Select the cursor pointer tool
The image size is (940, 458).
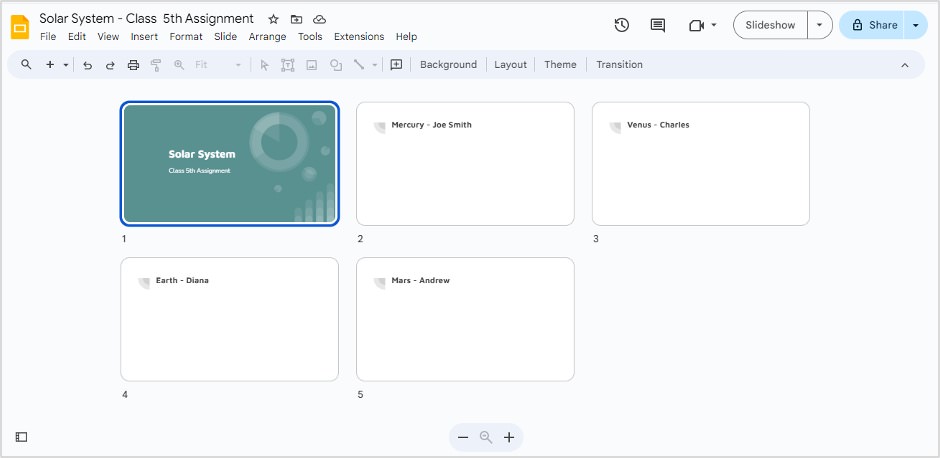point(264,65)
